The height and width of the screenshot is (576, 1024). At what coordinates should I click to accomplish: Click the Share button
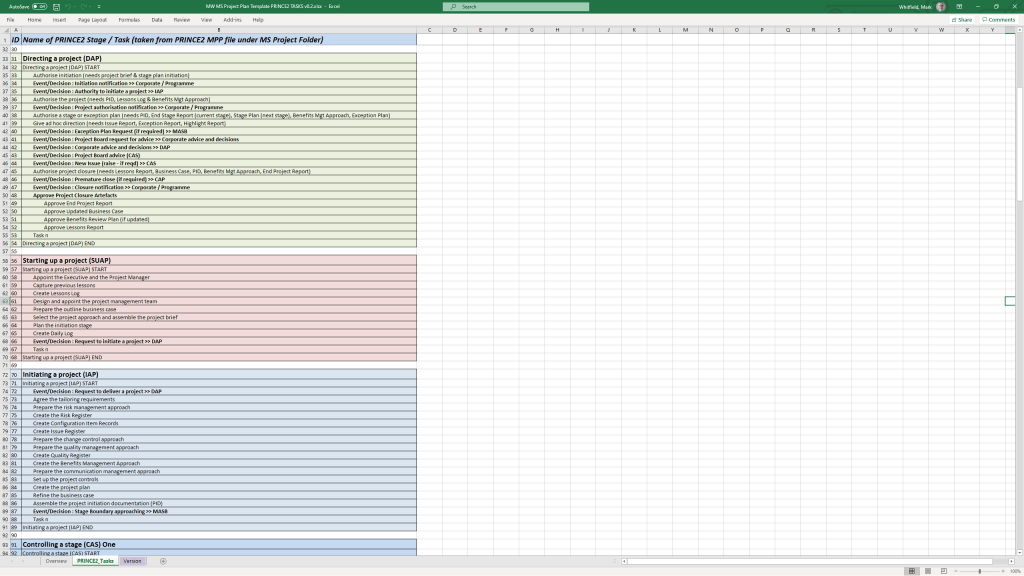962,19
